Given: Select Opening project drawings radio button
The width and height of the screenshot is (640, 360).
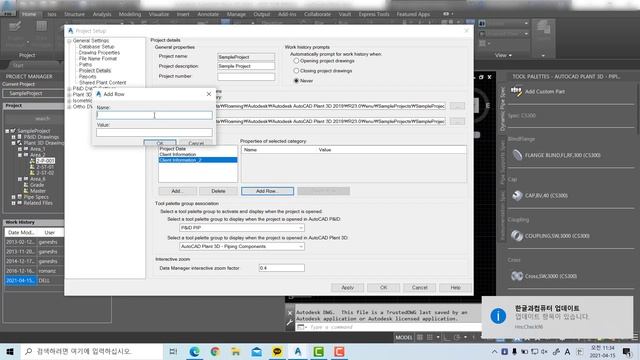Looking at the screenshot, I should pos(296,61).
